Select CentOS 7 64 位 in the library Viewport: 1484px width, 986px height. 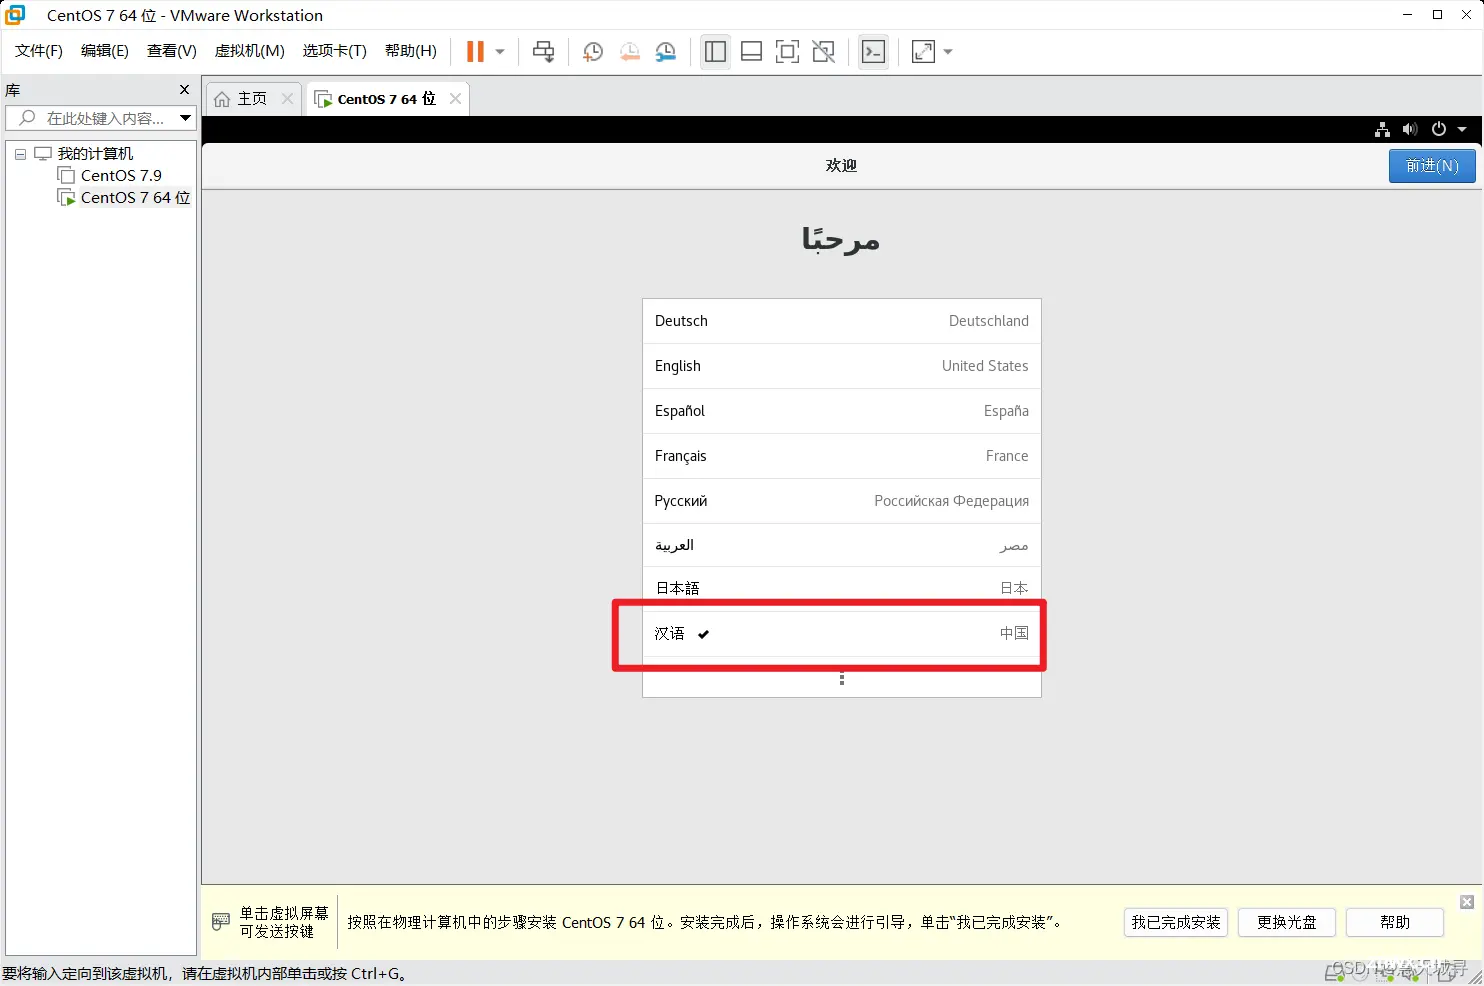coord(135,198)
